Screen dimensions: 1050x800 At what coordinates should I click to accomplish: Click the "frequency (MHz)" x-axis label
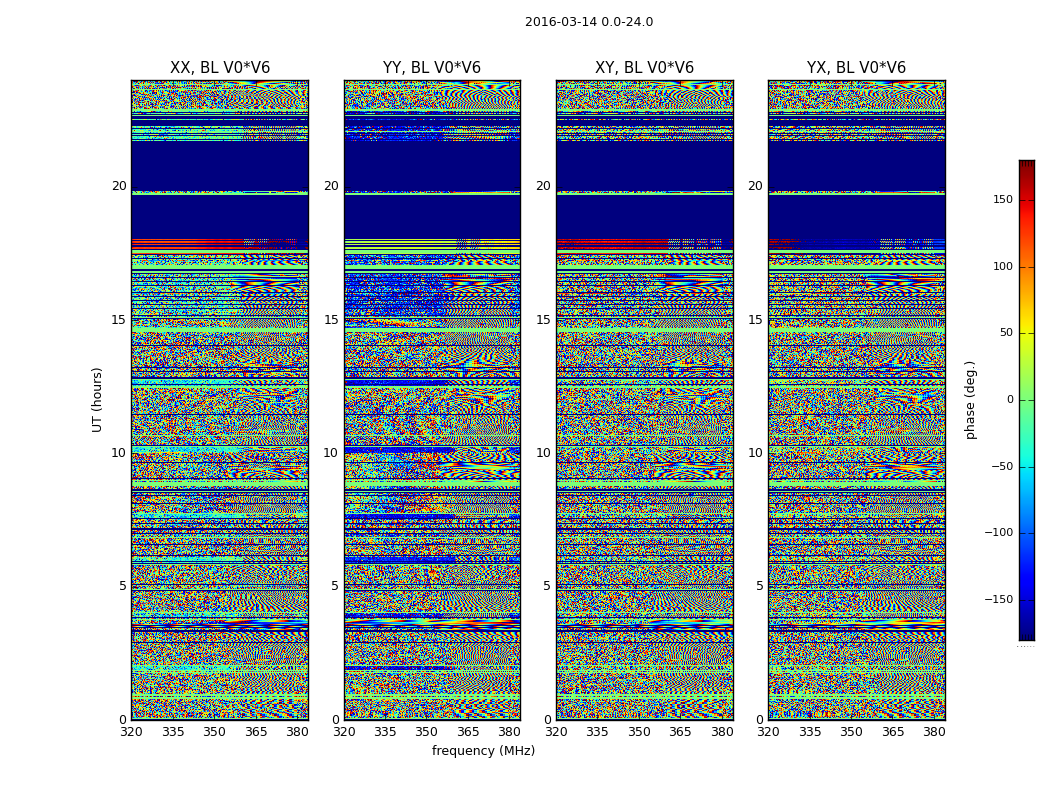pos(483,750)
